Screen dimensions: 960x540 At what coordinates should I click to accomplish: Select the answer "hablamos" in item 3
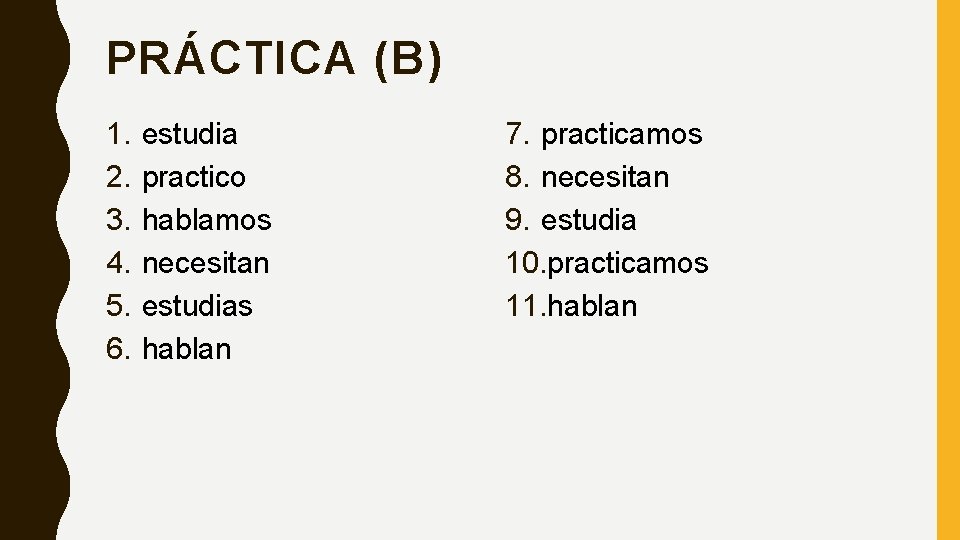tap(207, 220)
